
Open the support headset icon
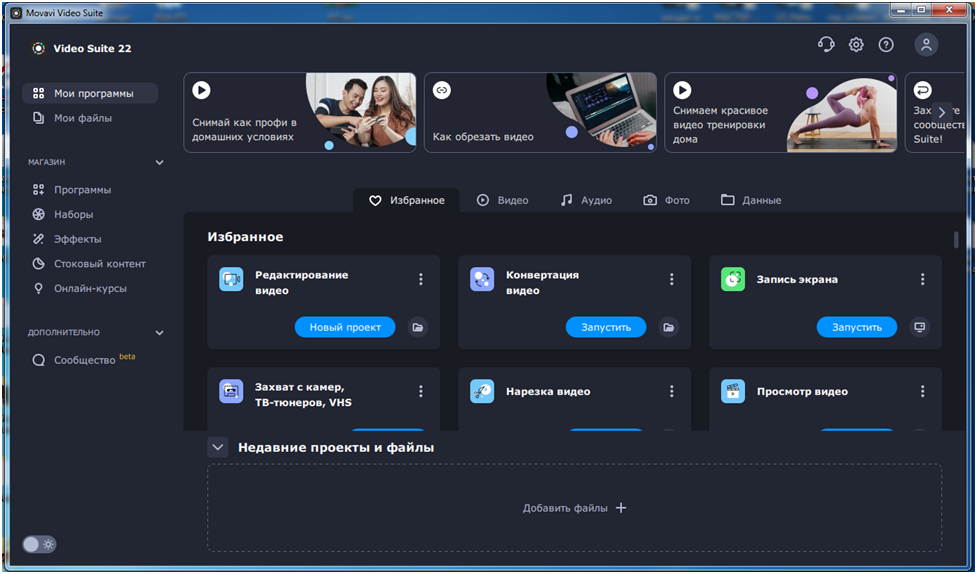tap(826, 44)
